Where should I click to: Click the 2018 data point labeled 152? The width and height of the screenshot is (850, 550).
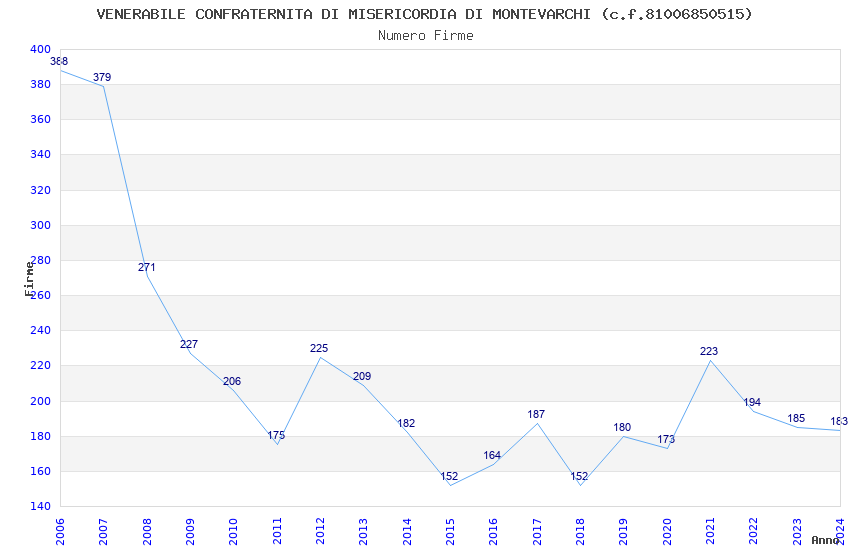(580, 485)
